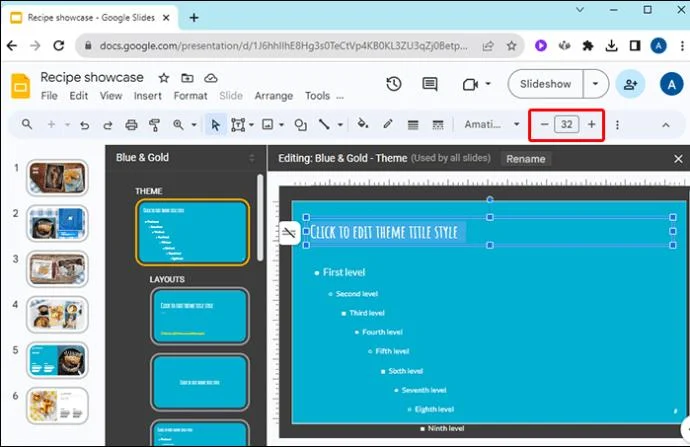This screenshot has height=447, width=690.
Task: Click the zoom magnifier tool
Action: pyautogui.click(x=178, y=125)
